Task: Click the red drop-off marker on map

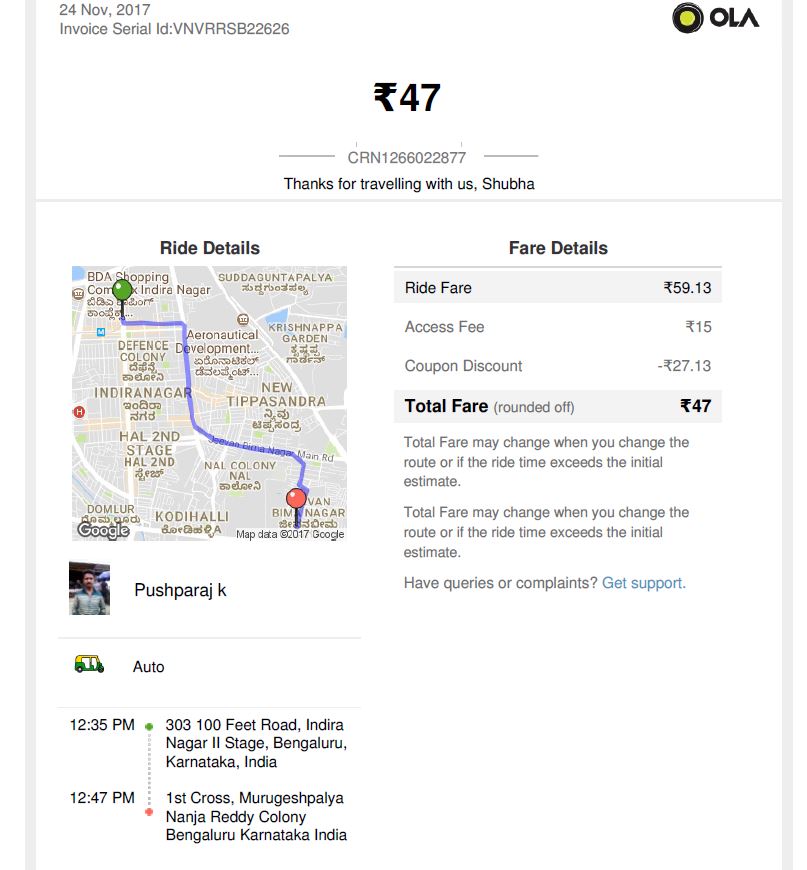Action: coord(296,498)
